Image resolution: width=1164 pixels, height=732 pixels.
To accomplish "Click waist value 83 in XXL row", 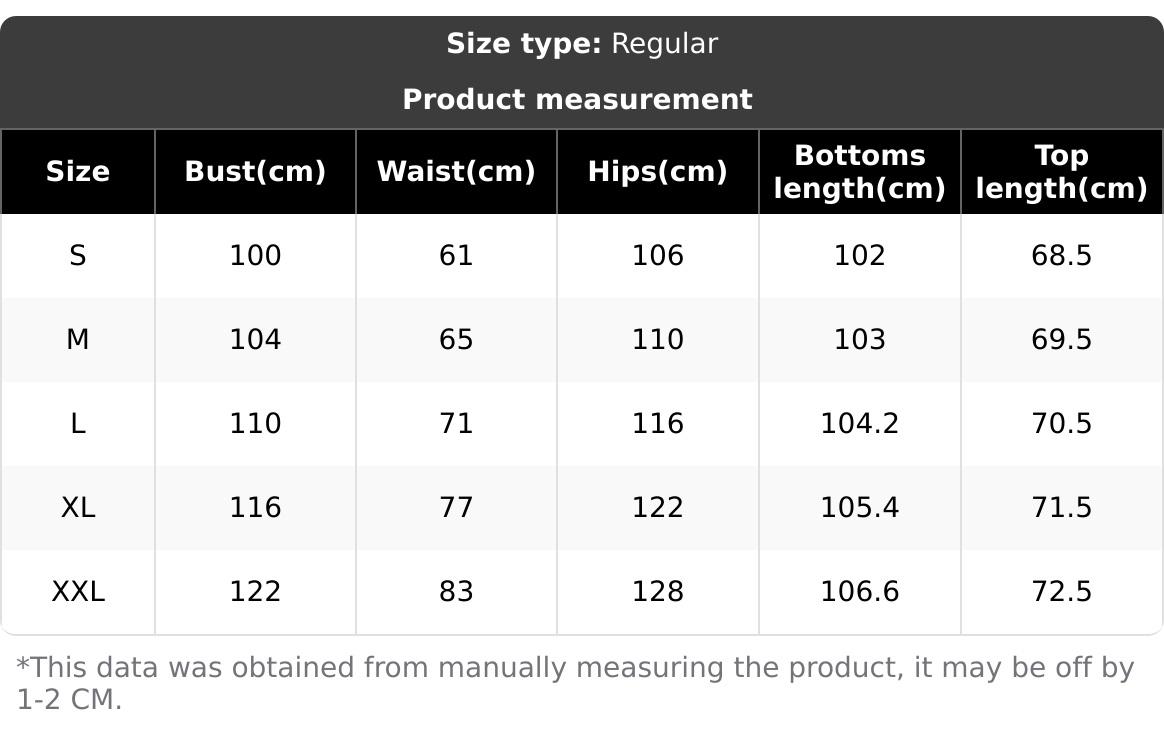I will [x=456, y=592].
